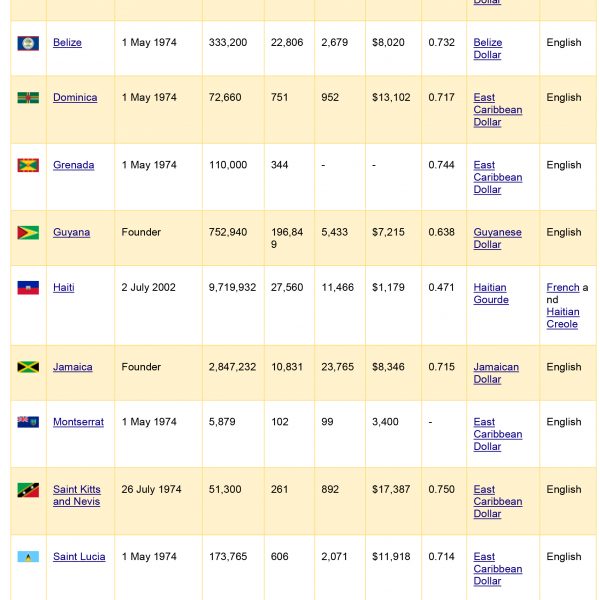The width and height of the screenshot is (600, 600).
Task: Click the Grenada flag icon
Action: click(x=28, y=165)
